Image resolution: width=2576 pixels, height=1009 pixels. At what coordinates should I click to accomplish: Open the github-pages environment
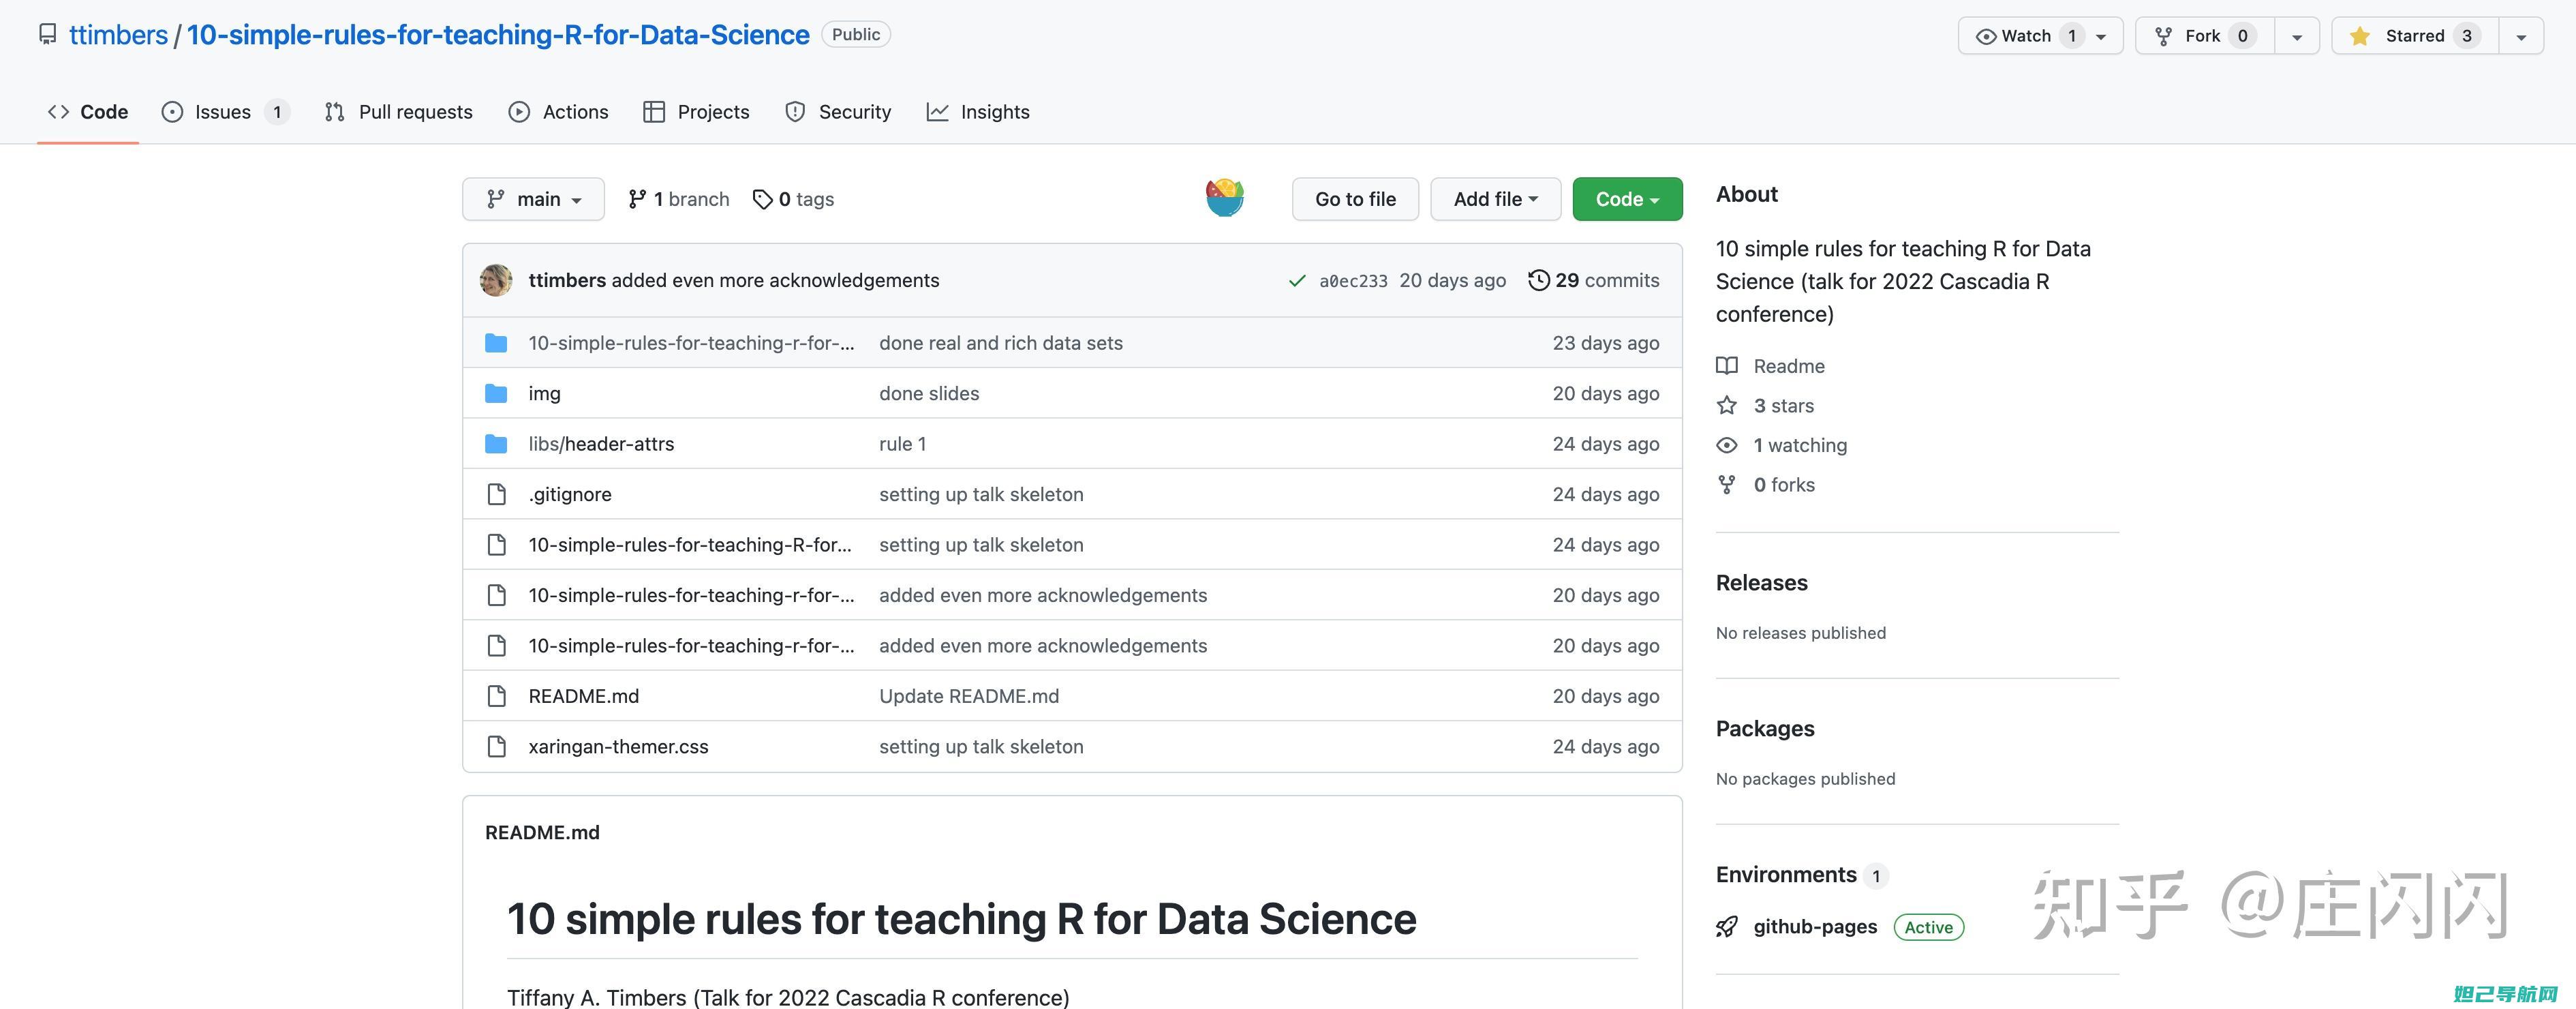(x=1815, y=927)
